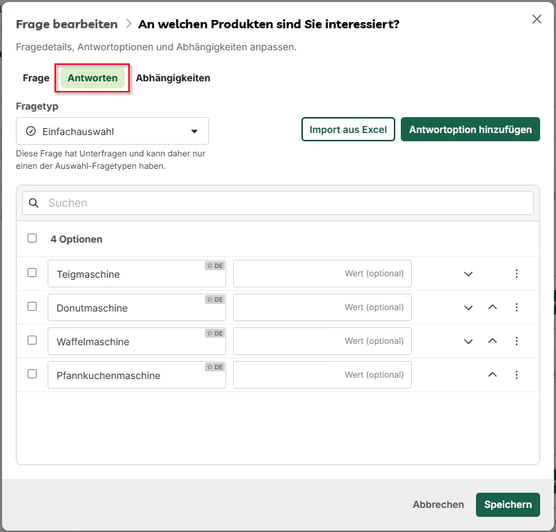Select all via the 4 Optionen checkbox
Screen dimensions: 556x532
tap(32, 238)
